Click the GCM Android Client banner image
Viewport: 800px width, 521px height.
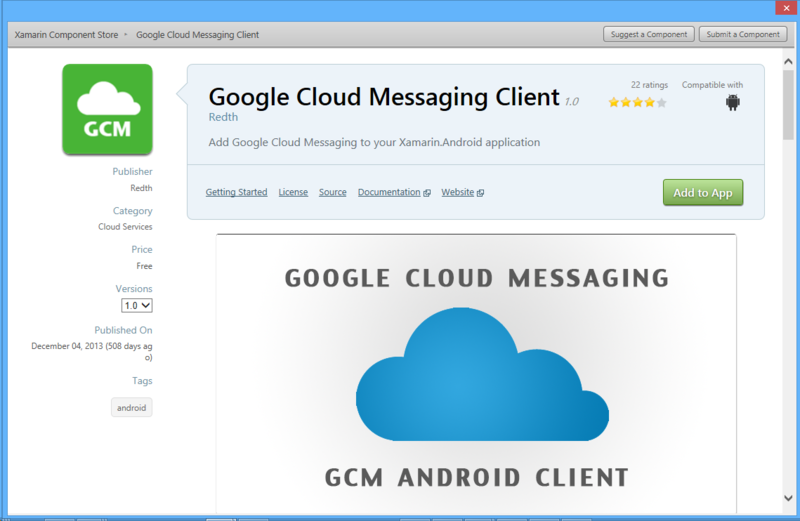pos(476,374)
